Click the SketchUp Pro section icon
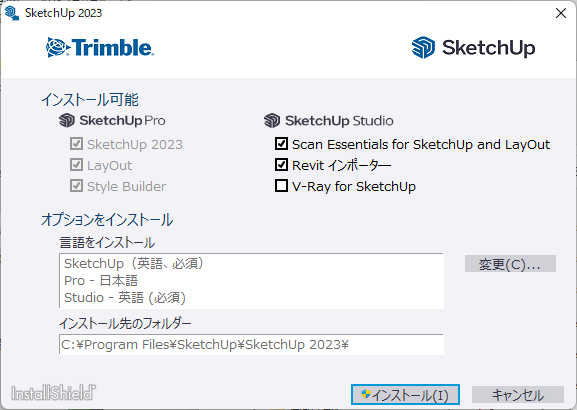Image resolution: width=577 pixels, height=410 pixels. (67, 120)
